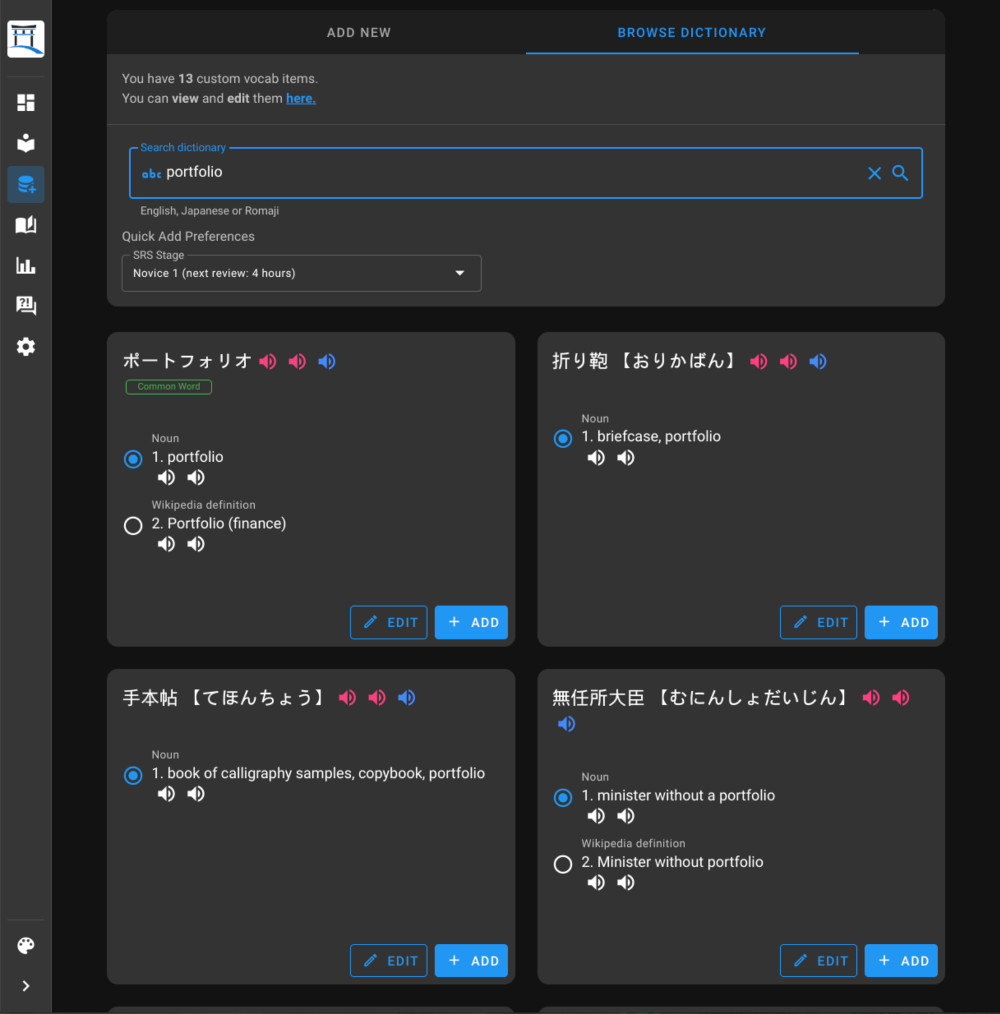This screenshot has width=1000, height=1014.
Task: Click EDIT on the ポートフォリオ card
Action: [x=389, y=622]
